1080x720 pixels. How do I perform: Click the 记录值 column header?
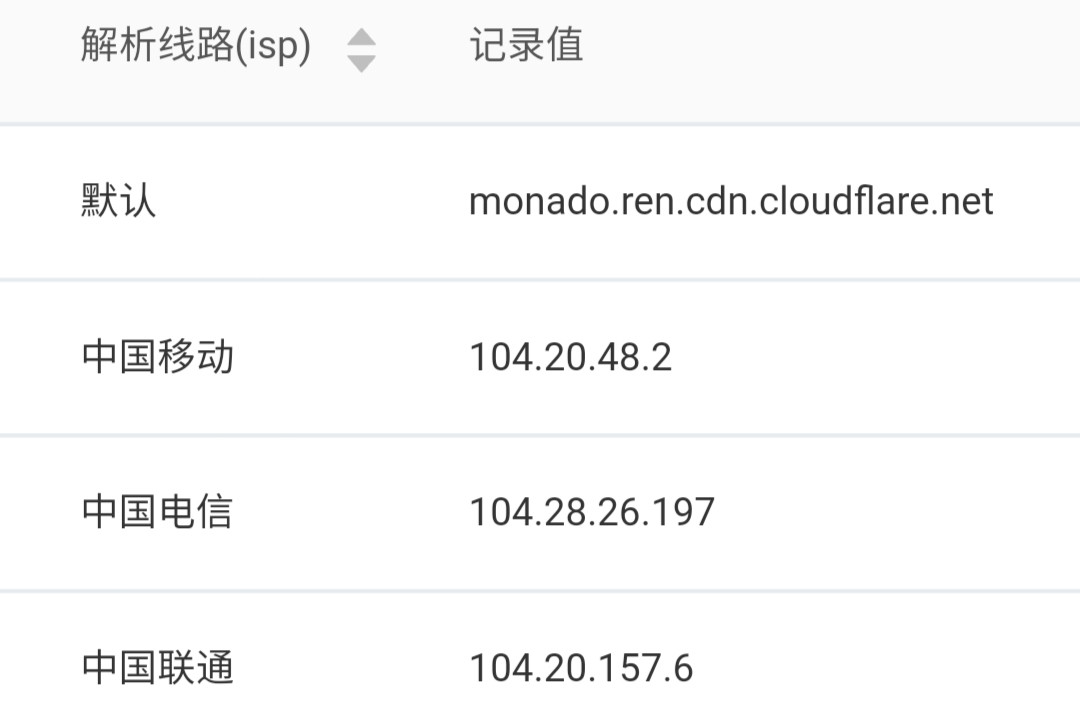coord(527,45)
